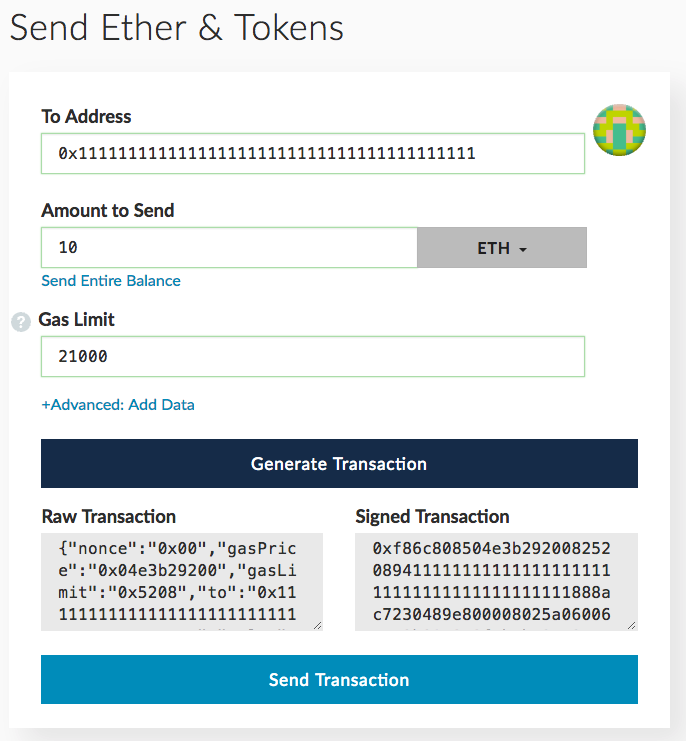686x741 pixels.
Task: Focus the To Address input field
Action: pos(313,154)
